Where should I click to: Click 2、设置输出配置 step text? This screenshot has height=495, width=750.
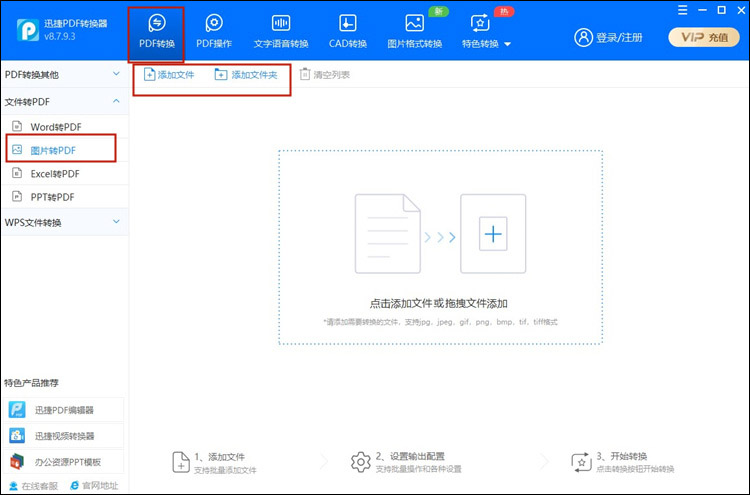click(x=410, y=456)
